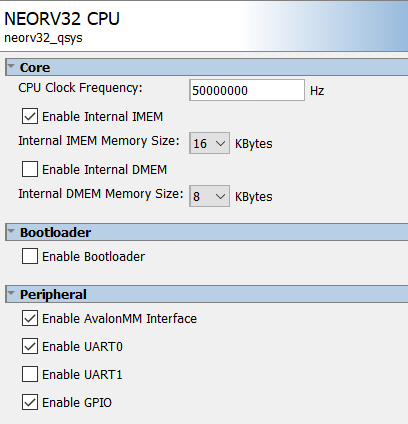Click the CPU Clock Frequency input field
This screenshot has width=408, height=424.
pos(247,90)
